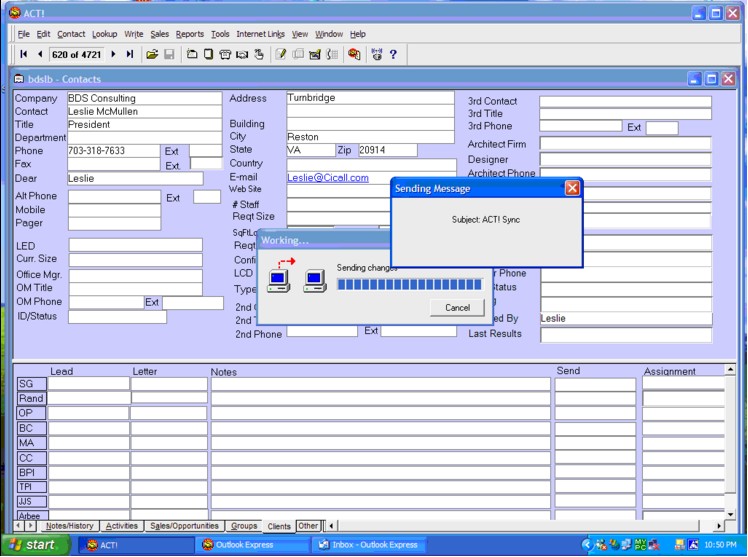Click the tray icon next to the clock
748x557 pixels.
point(693,544)
